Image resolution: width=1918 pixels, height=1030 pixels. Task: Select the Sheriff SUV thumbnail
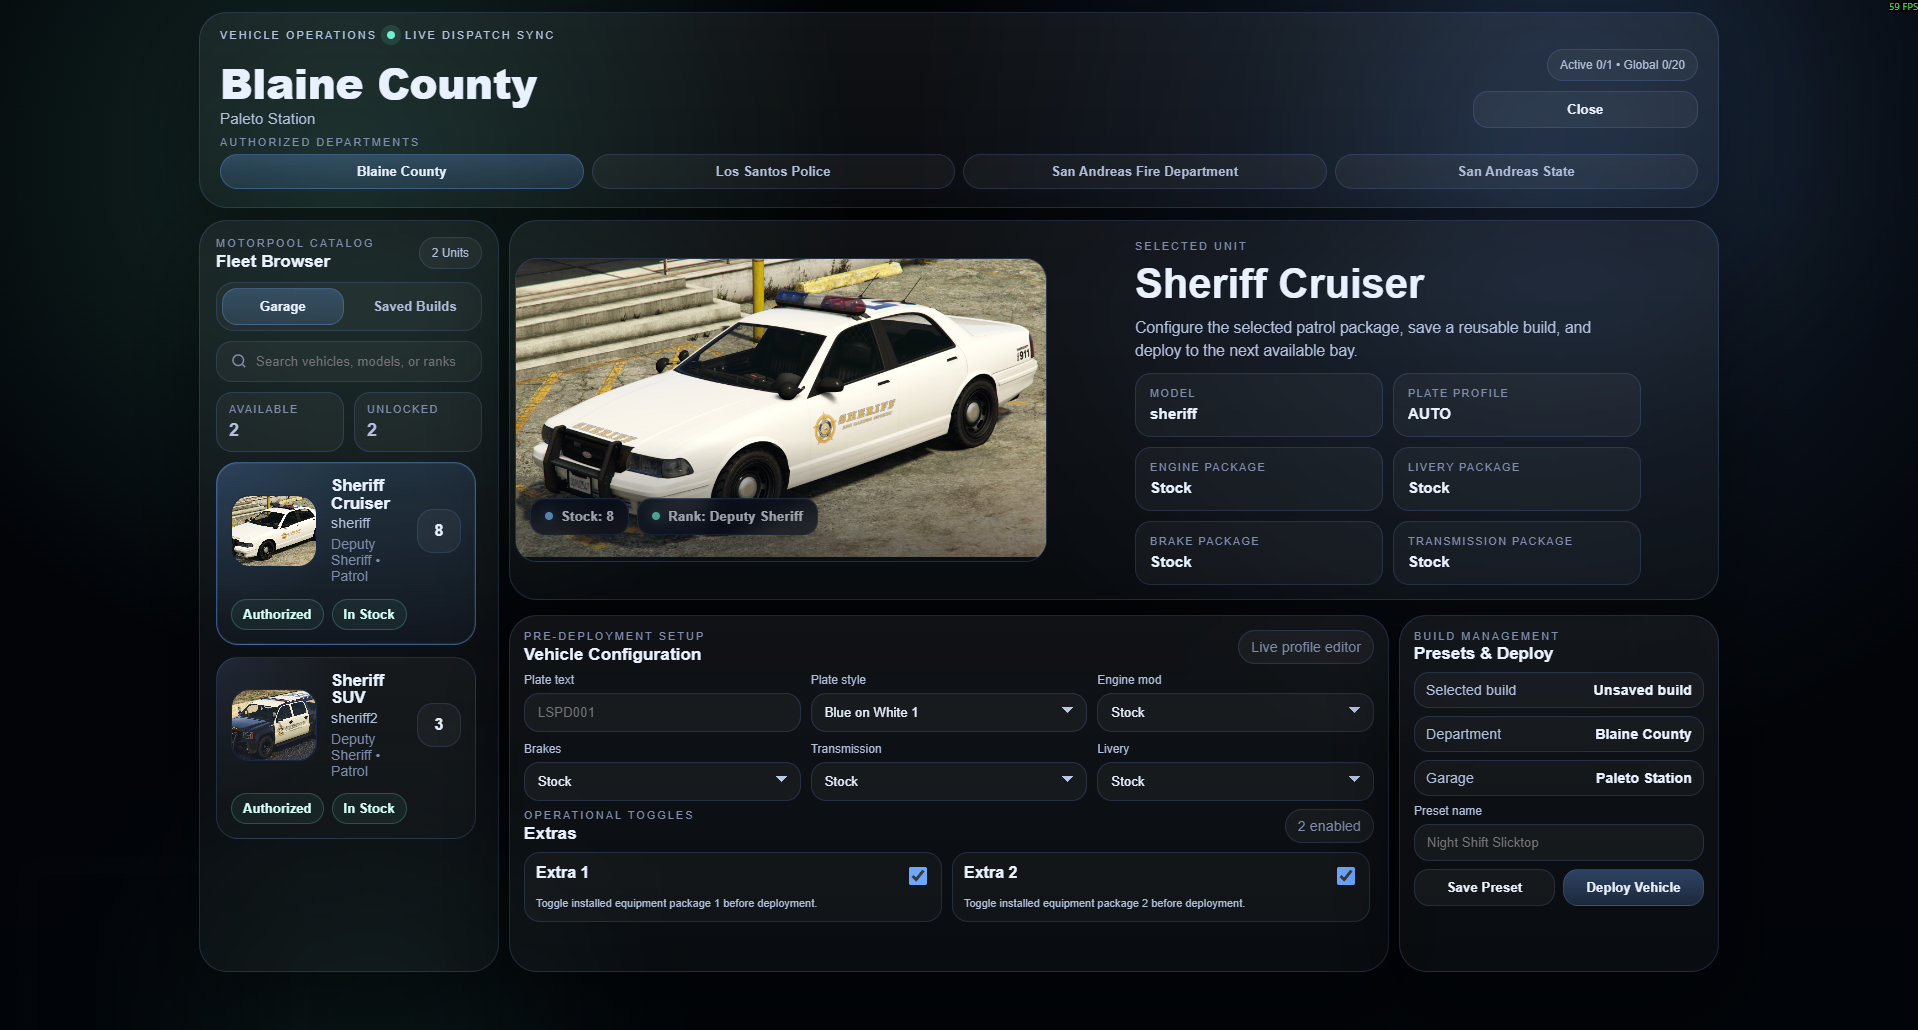coord(272,724)
